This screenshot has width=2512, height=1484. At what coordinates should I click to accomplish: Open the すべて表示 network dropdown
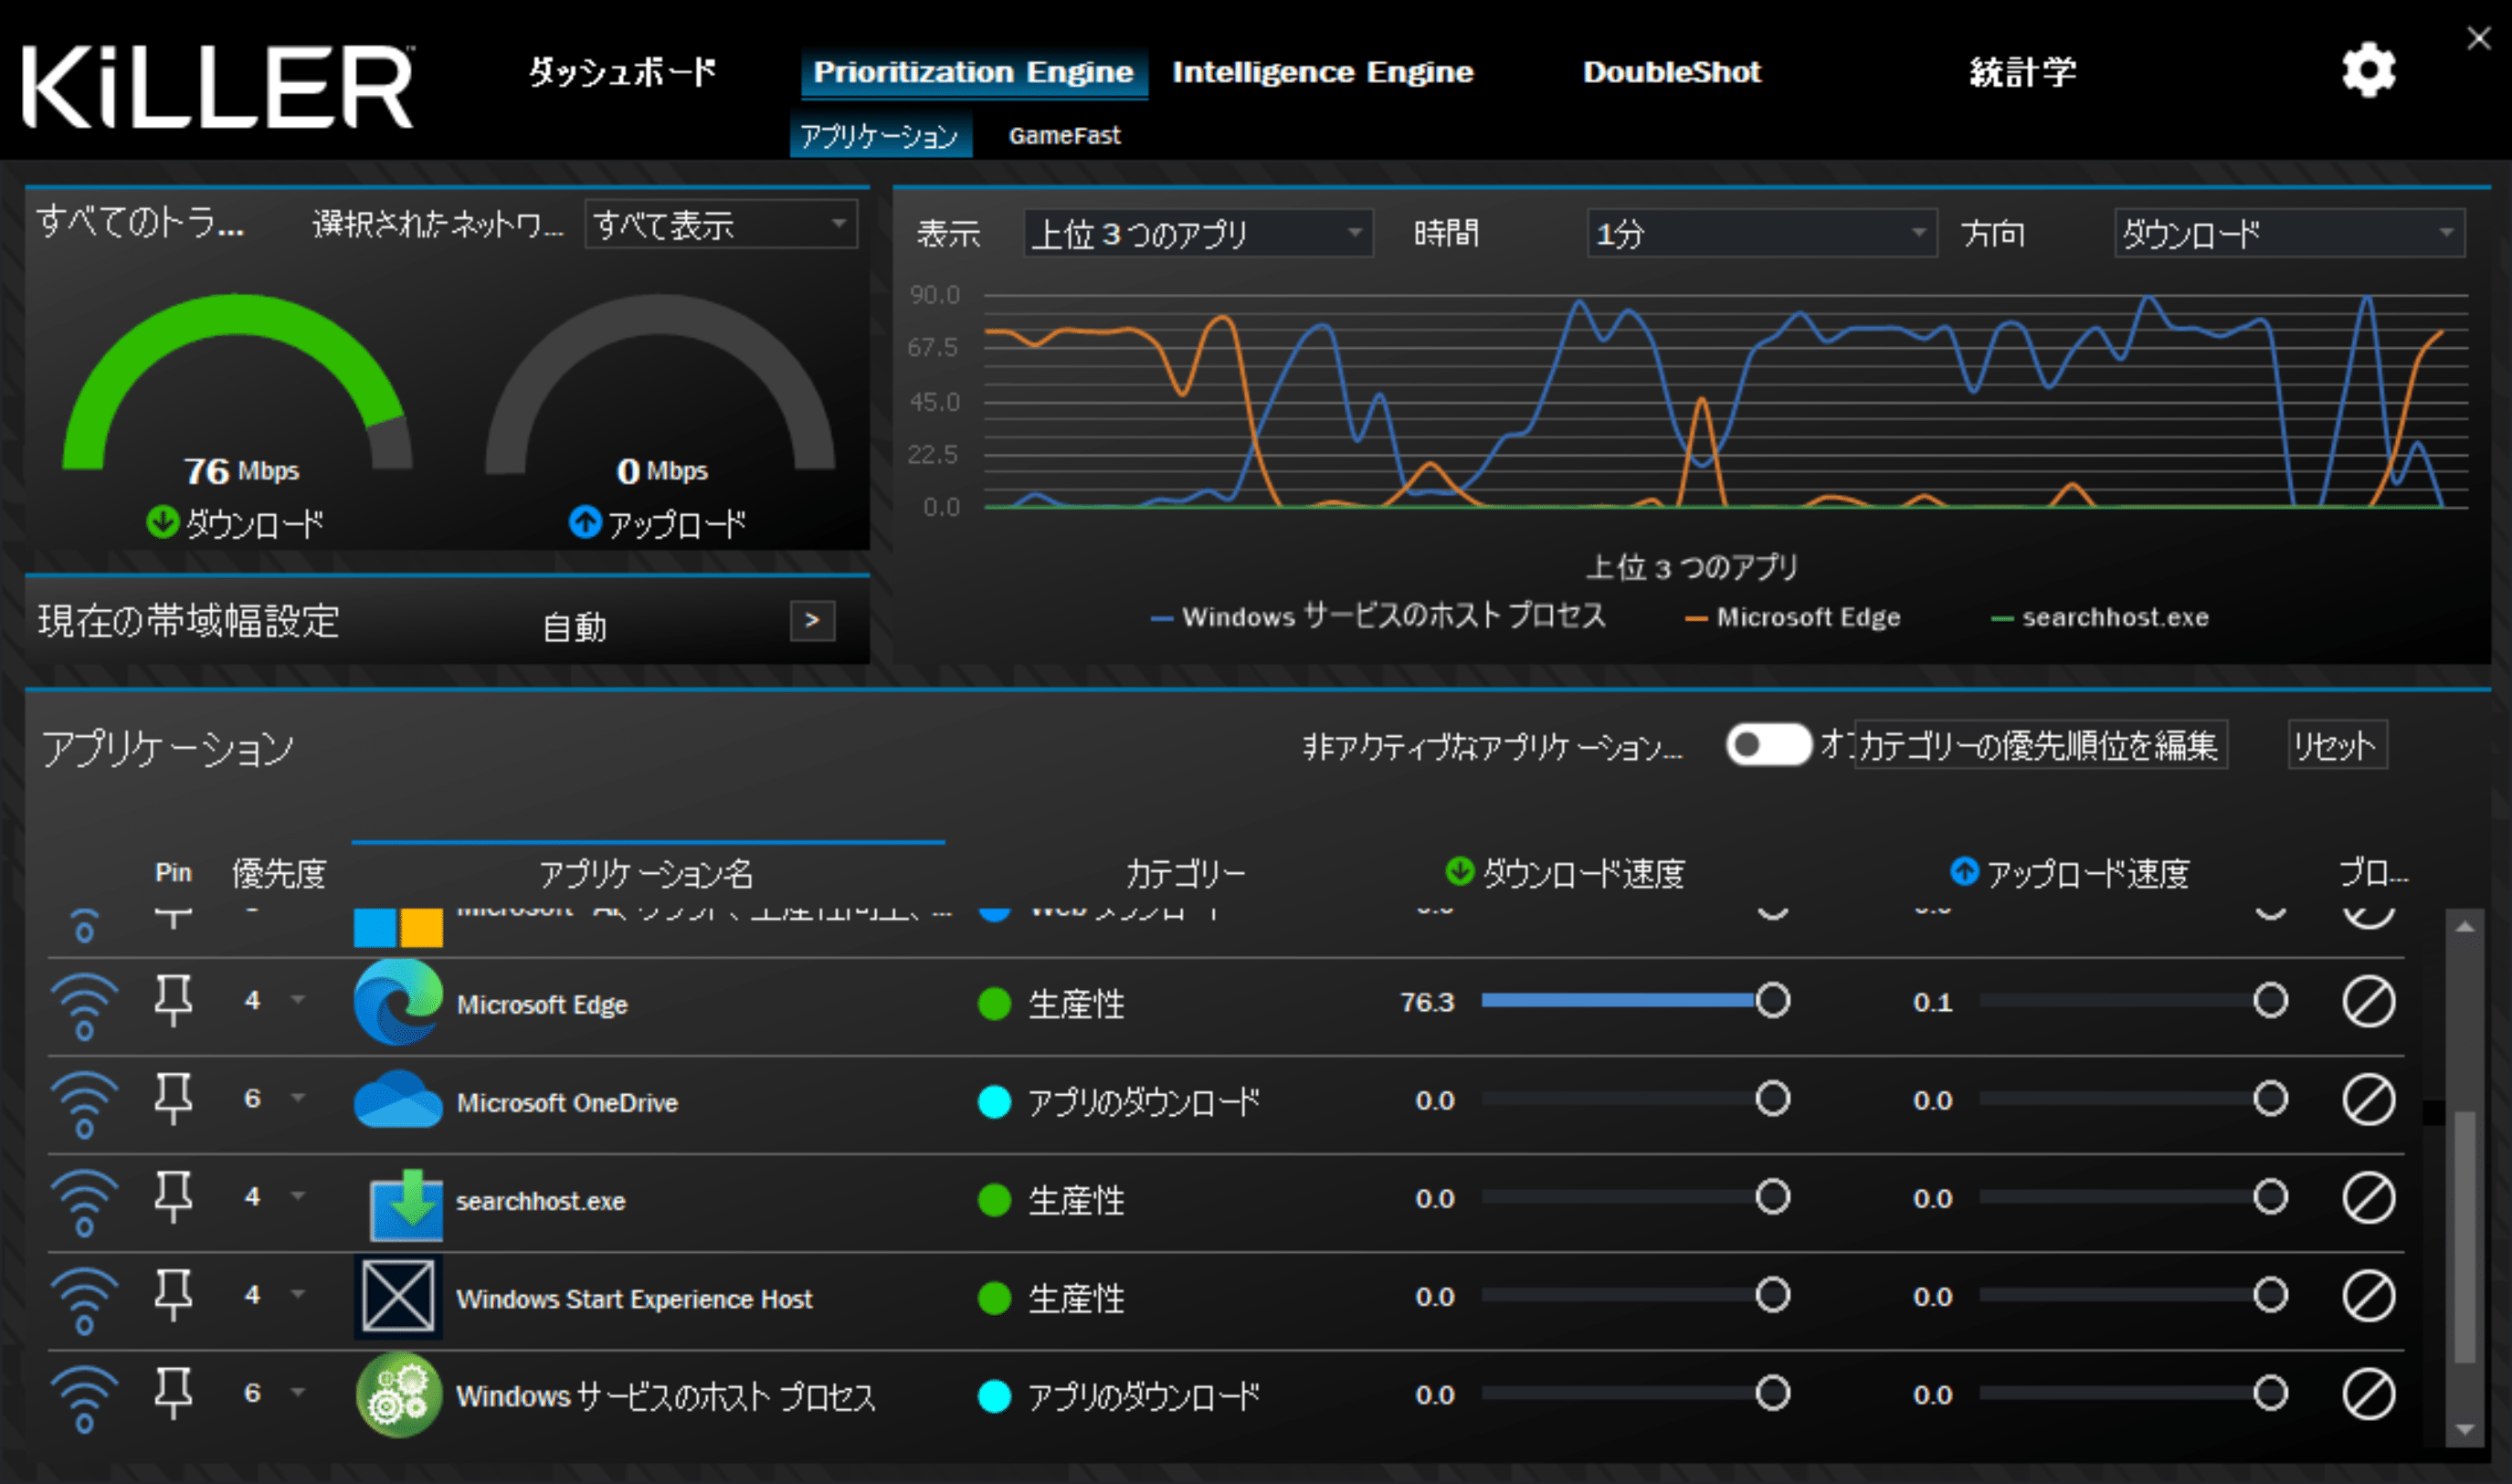tap(721, 224)
